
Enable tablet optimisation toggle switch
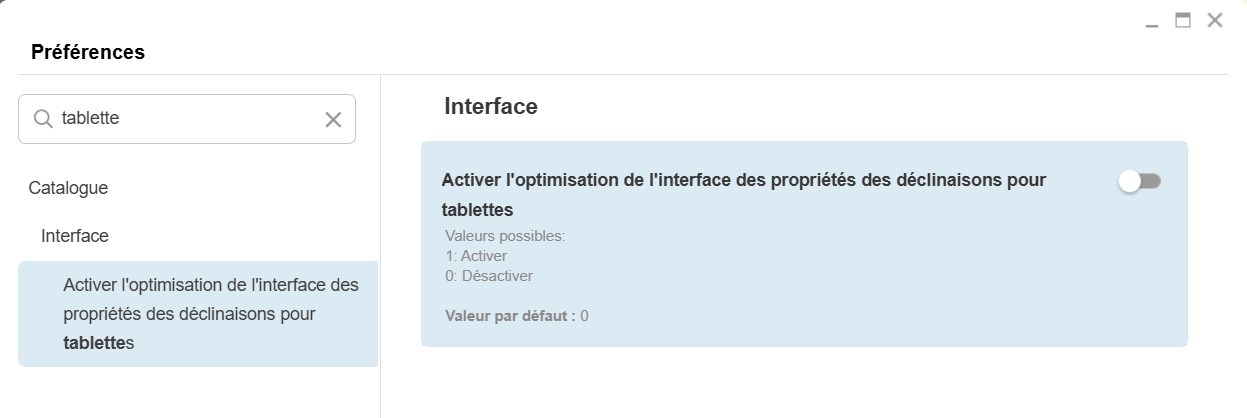tap(1139, 181)
